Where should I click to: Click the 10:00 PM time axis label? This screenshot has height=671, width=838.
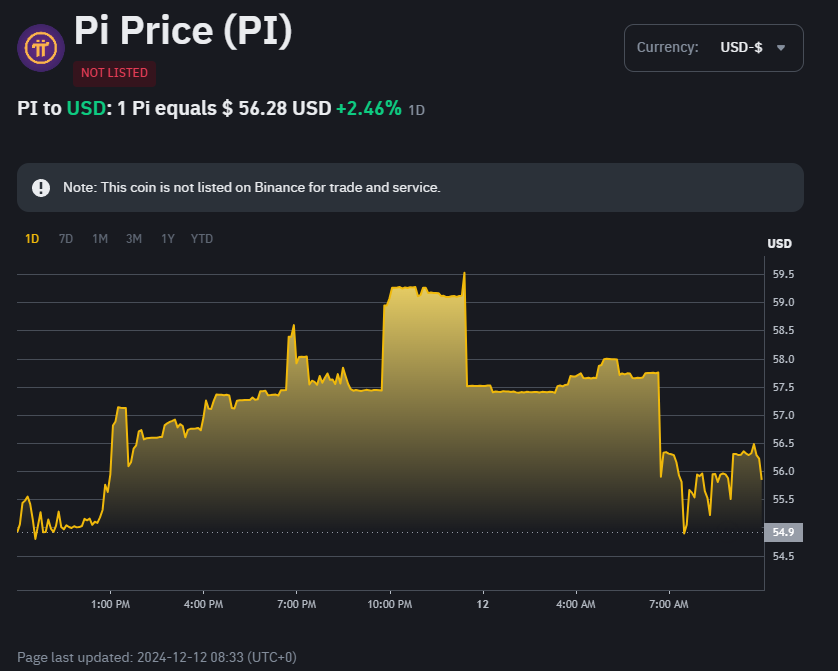click(390, 604)
